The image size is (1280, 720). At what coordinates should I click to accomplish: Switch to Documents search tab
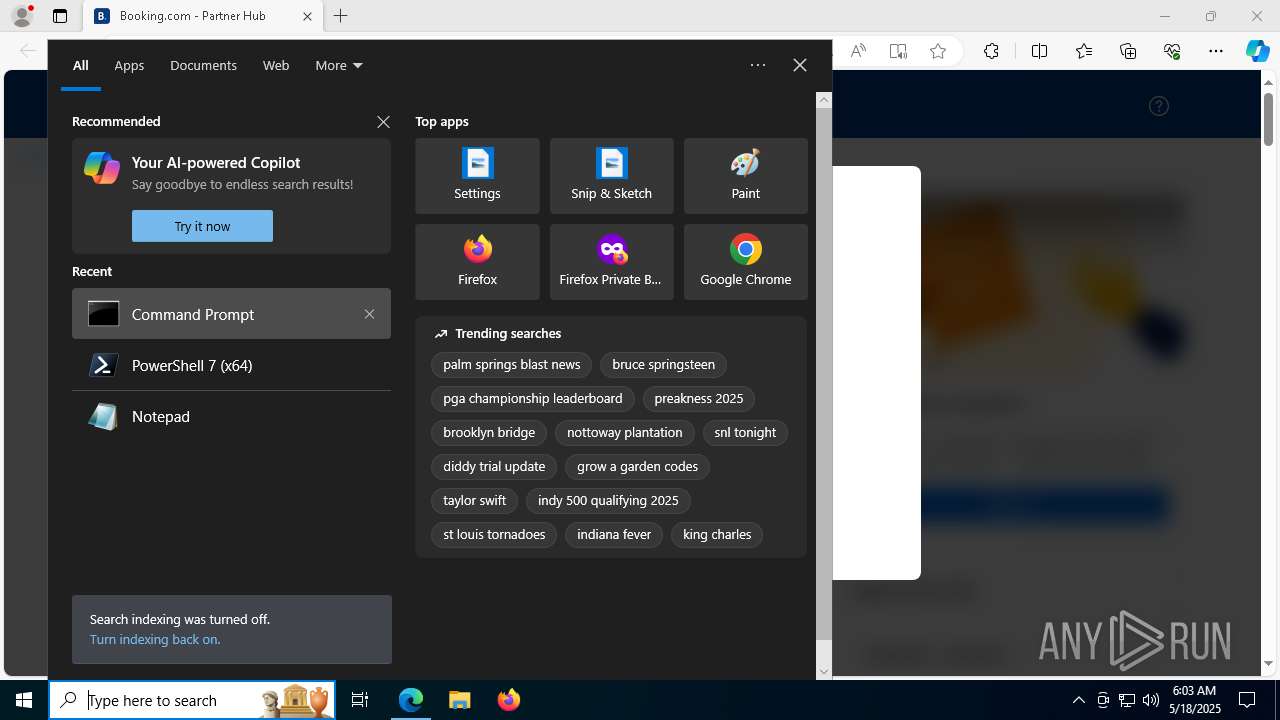pos(203,65)
